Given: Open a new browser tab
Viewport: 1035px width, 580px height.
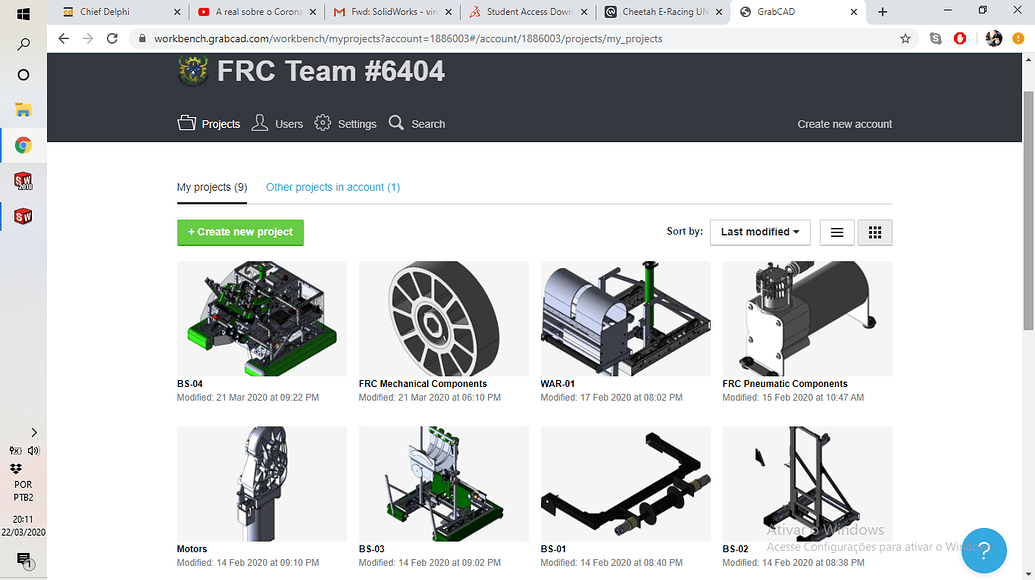Looking at the screenshot, I should 883,12.
